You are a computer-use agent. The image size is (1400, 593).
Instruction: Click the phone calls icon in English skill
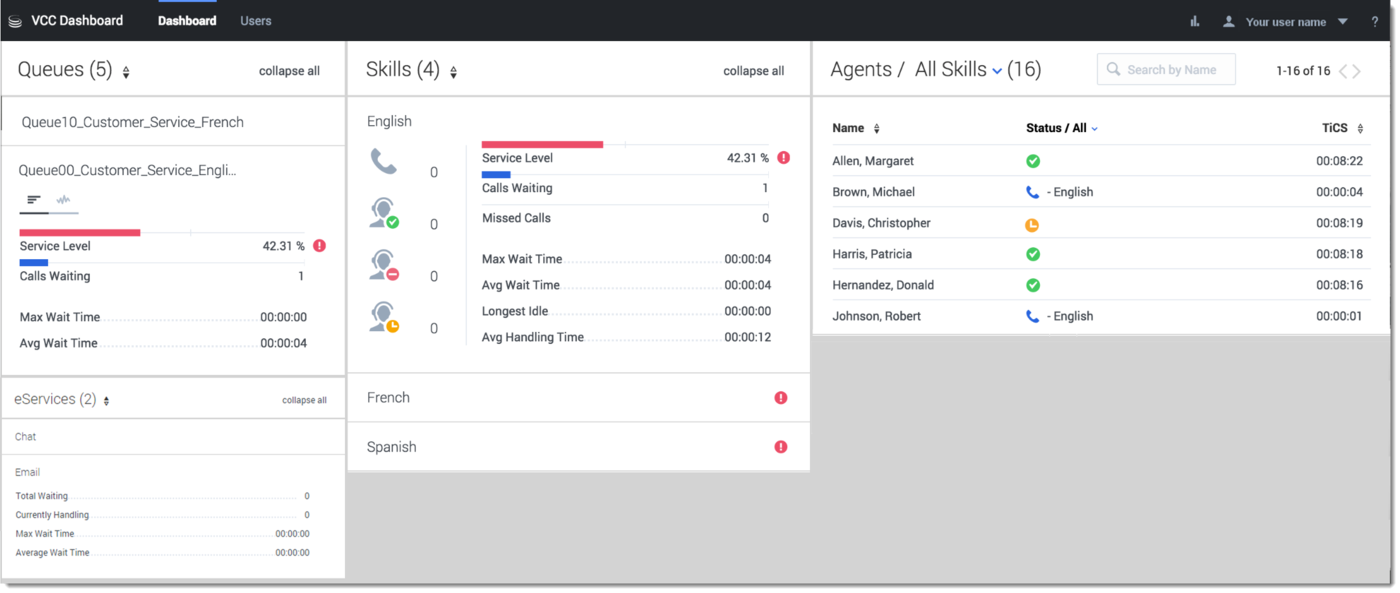coord(384,161)
